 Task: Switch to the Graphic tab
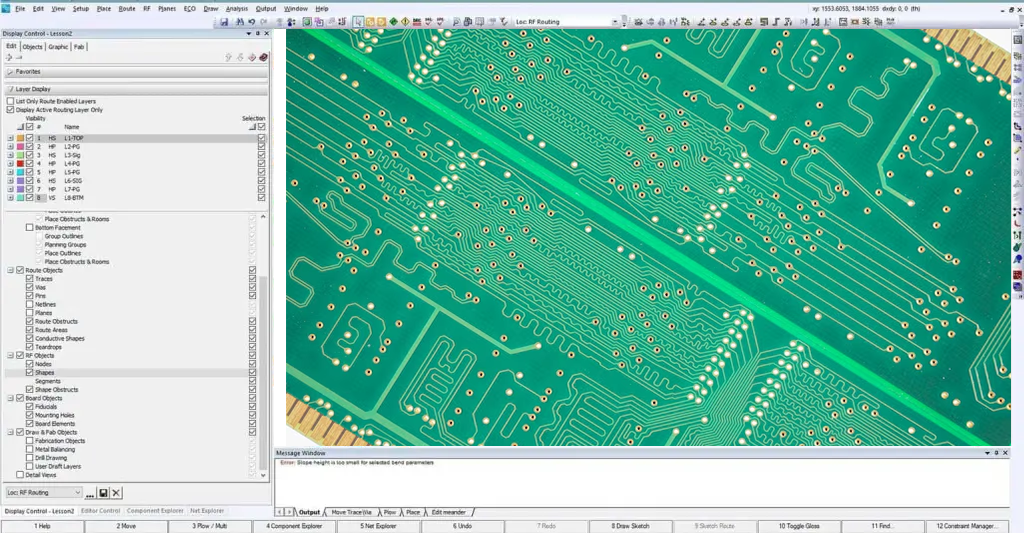[x=57, y=46]
